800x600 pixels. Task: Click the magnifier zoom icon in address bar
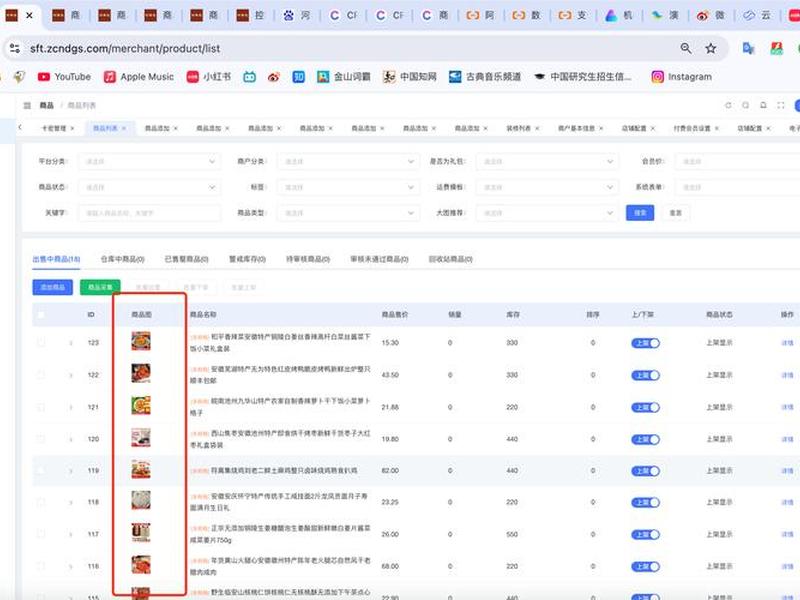pos(686,48)
